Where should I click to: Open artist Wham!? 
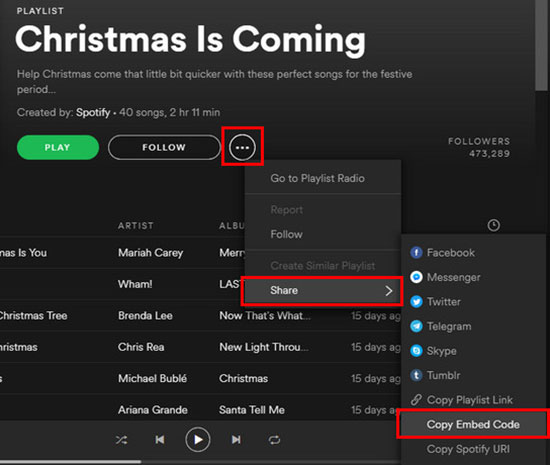135,284
